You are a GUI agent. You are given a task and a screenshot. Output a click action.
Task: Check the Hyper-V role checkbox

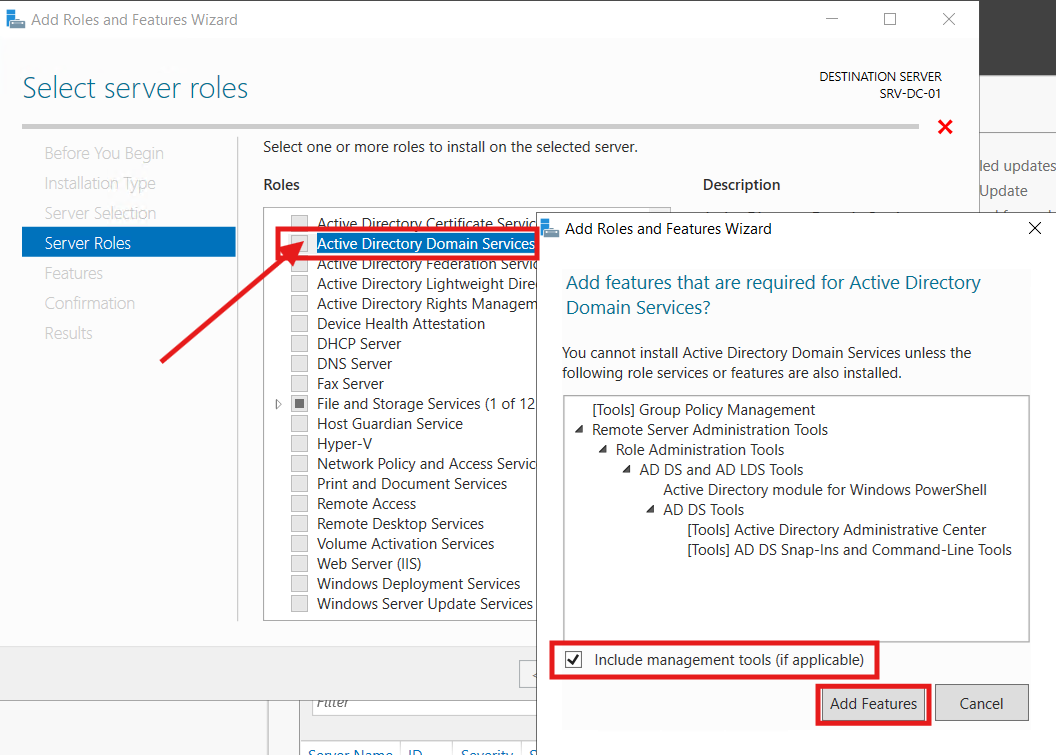pos(299,443)
